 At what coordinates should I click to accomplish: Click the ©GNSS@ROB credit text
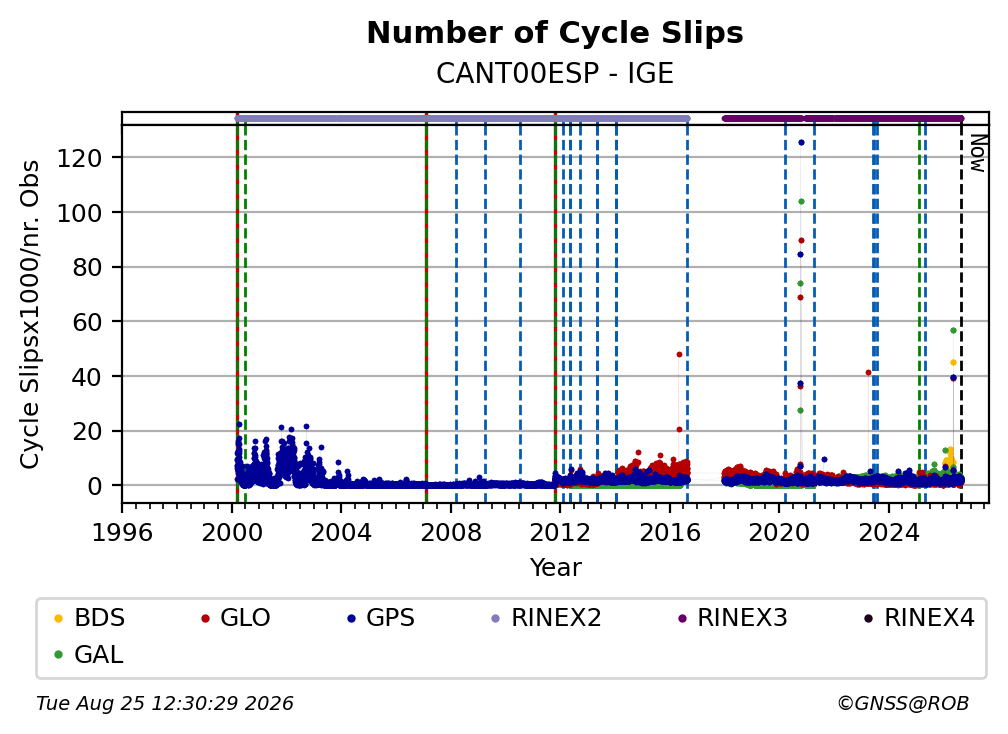[903, 704]
